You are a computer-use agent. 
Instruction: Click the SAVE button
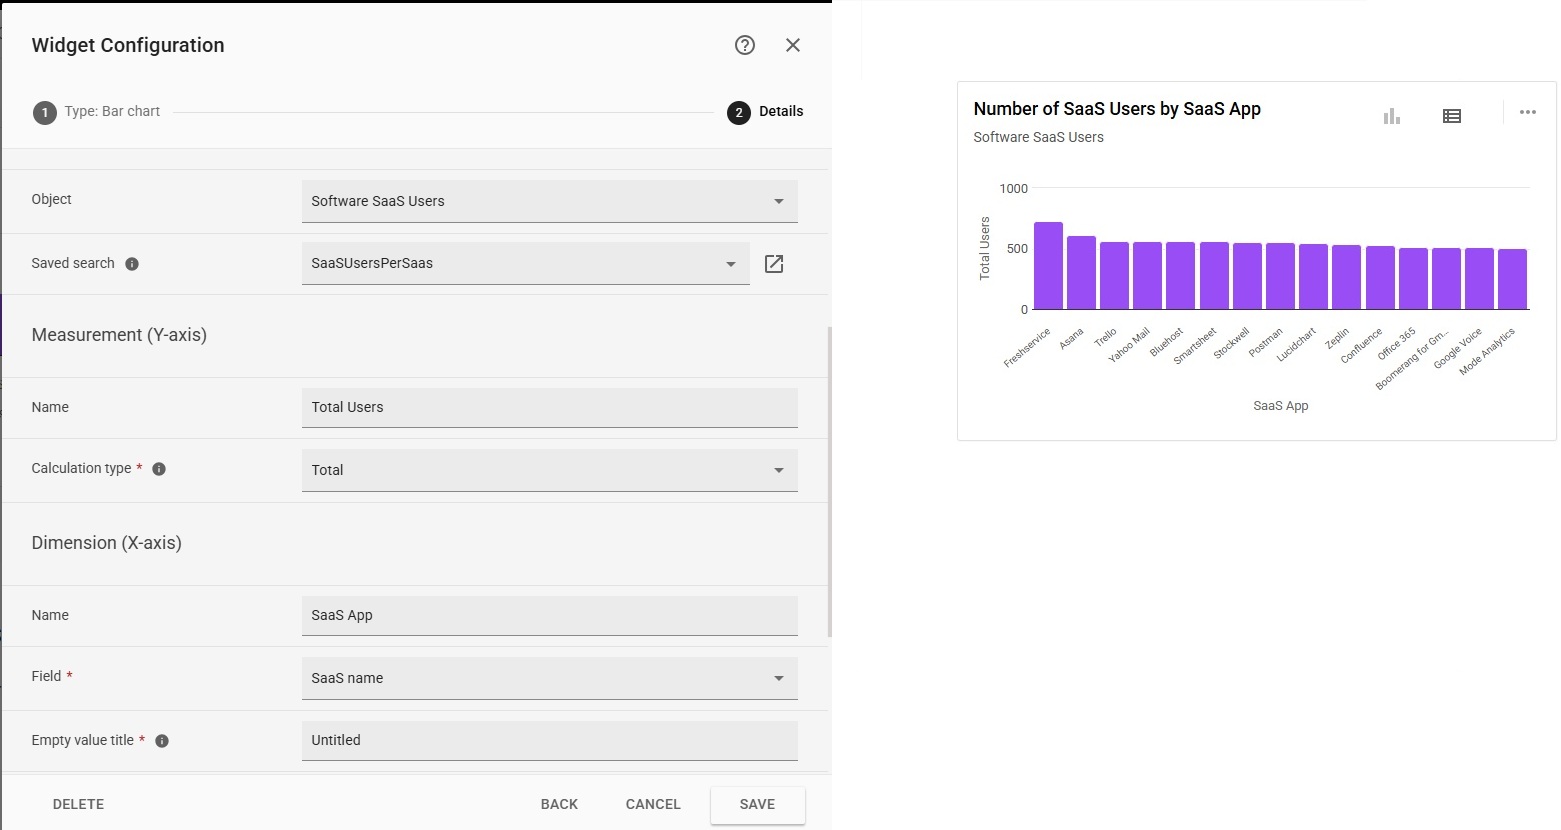[x=758, y=804]
